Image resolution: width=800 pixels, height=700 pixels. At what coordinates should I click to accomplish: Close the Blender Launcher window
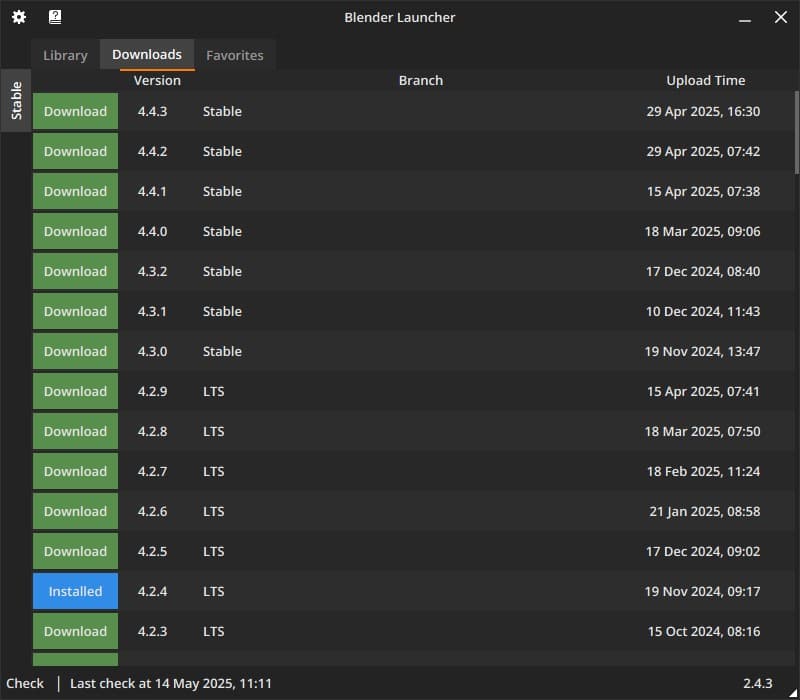781,17
